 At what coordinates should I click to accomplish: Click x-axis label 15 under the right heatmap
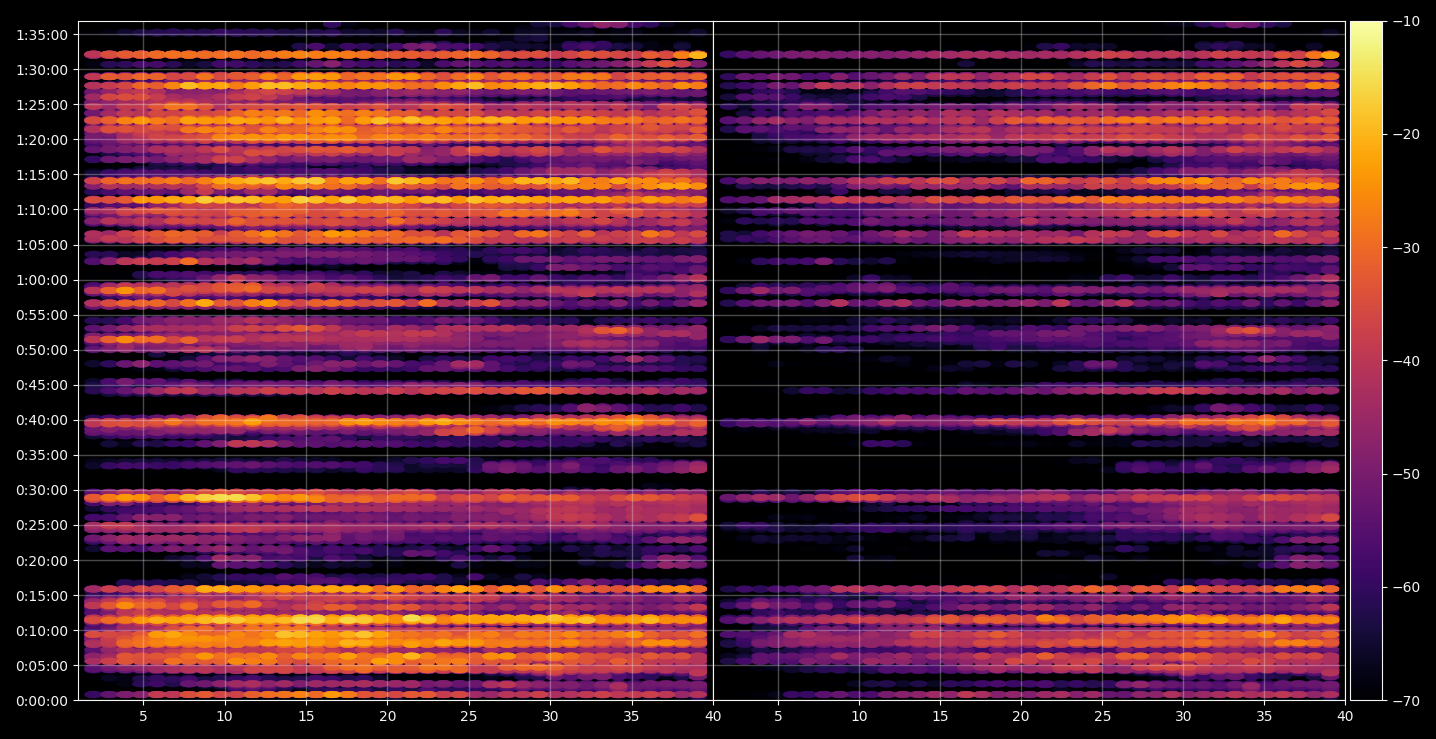tap(940, 716)
